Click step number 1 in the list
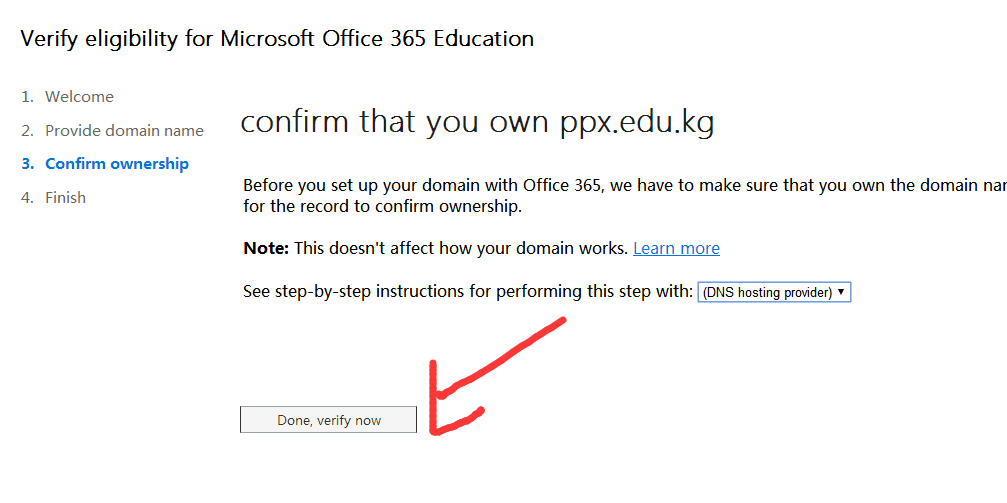 (x=26, y=97)
